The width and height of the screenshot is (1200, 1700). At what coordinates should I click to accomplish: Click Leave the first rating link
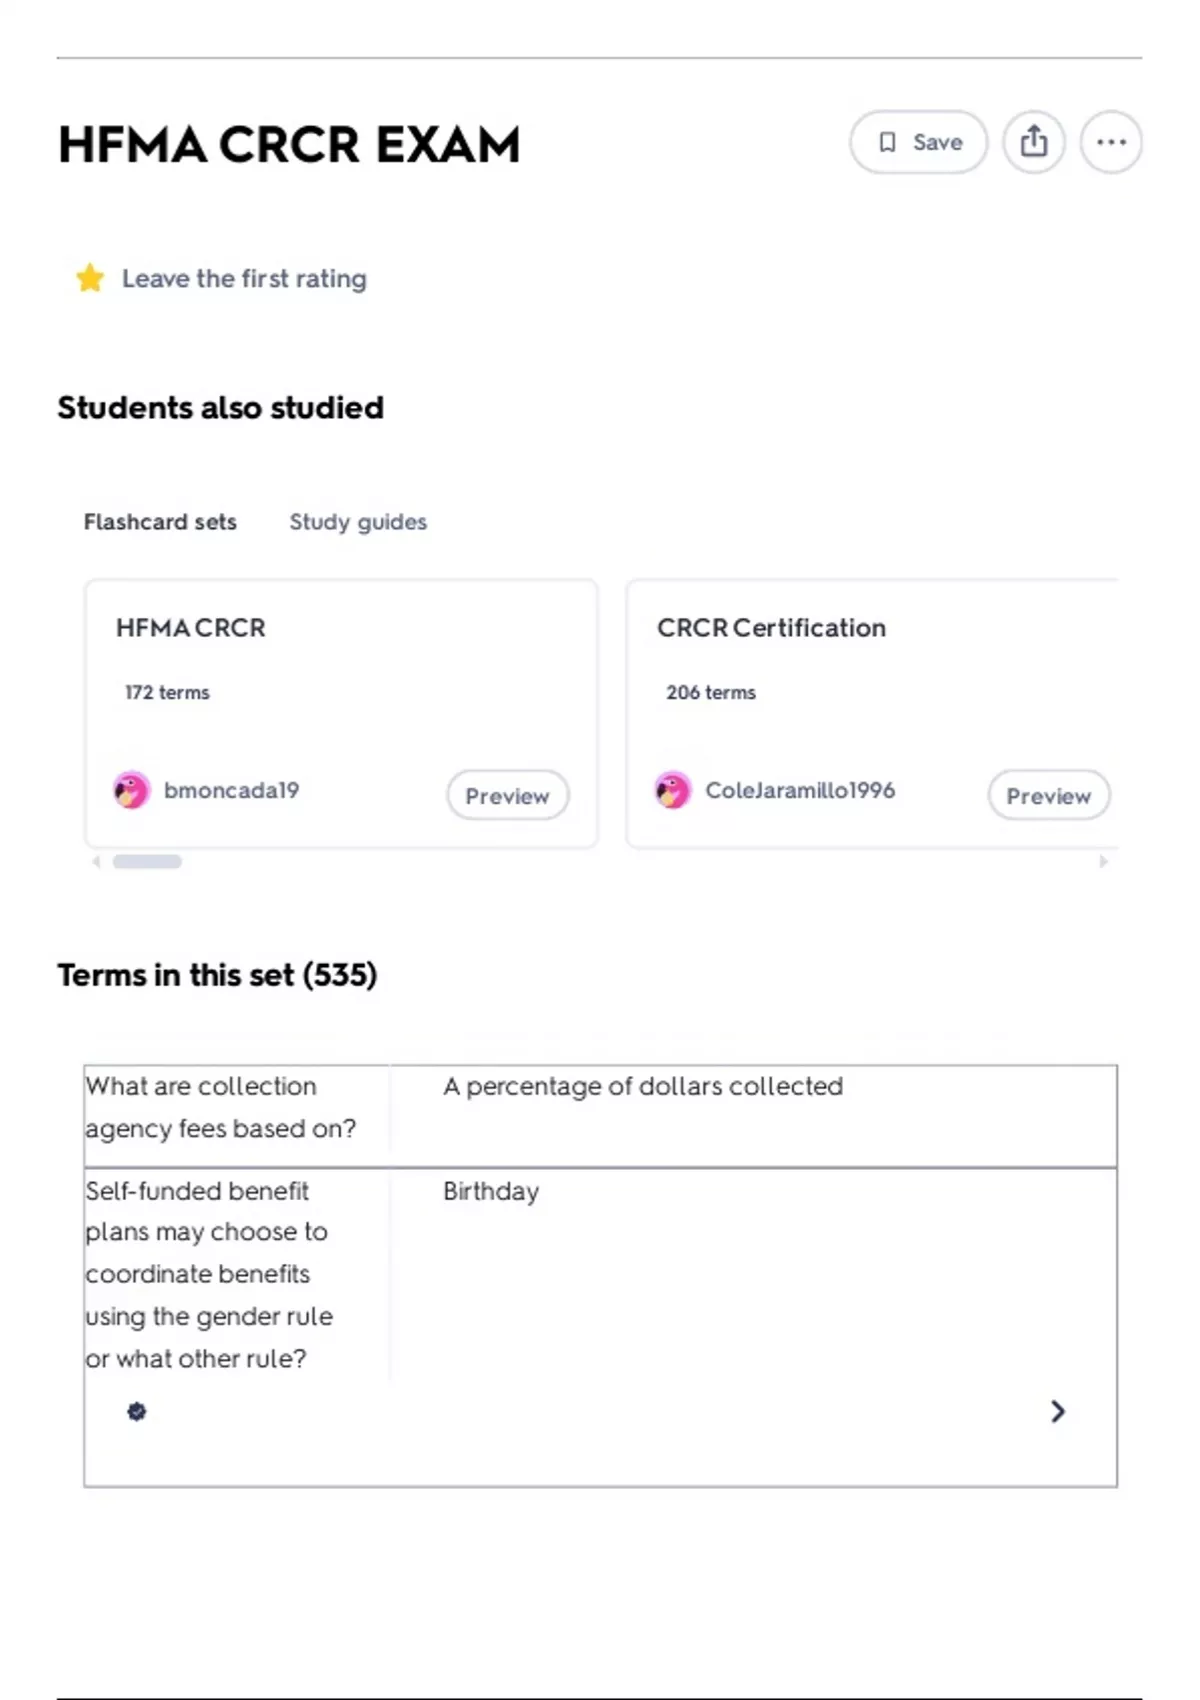[244, 278]
